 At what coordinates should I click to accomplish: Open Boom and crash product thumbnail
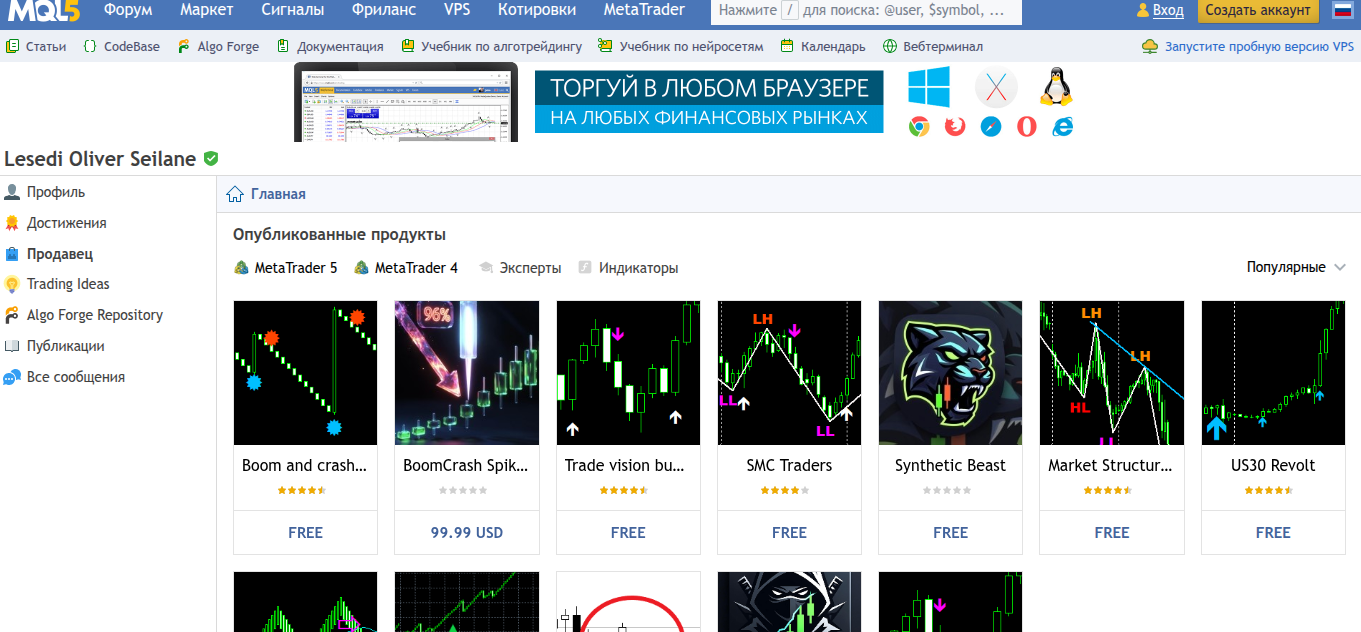[306, 373]
